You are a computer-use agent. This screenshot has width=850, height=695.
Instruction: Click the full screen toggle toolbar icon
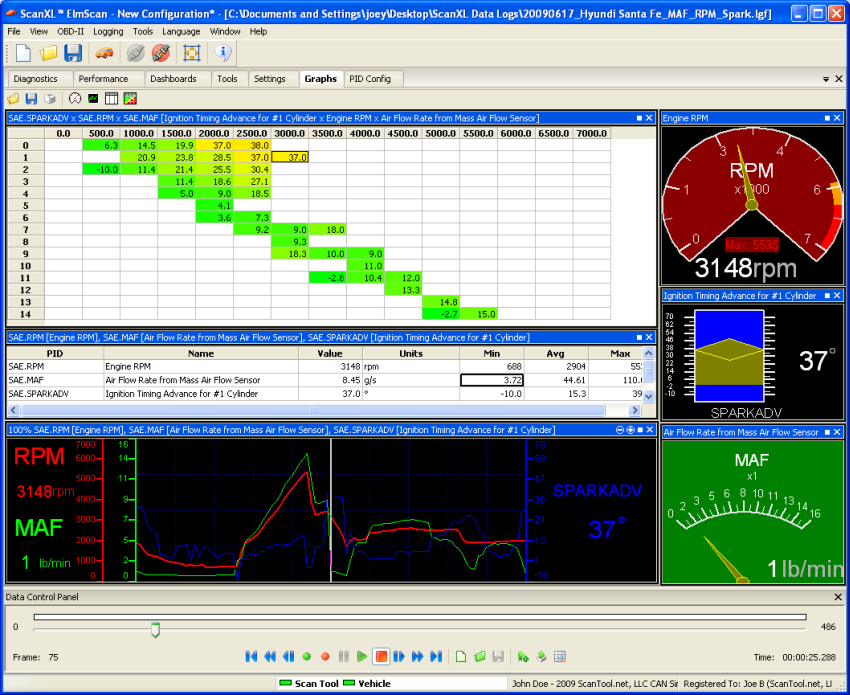coord(192,53)
